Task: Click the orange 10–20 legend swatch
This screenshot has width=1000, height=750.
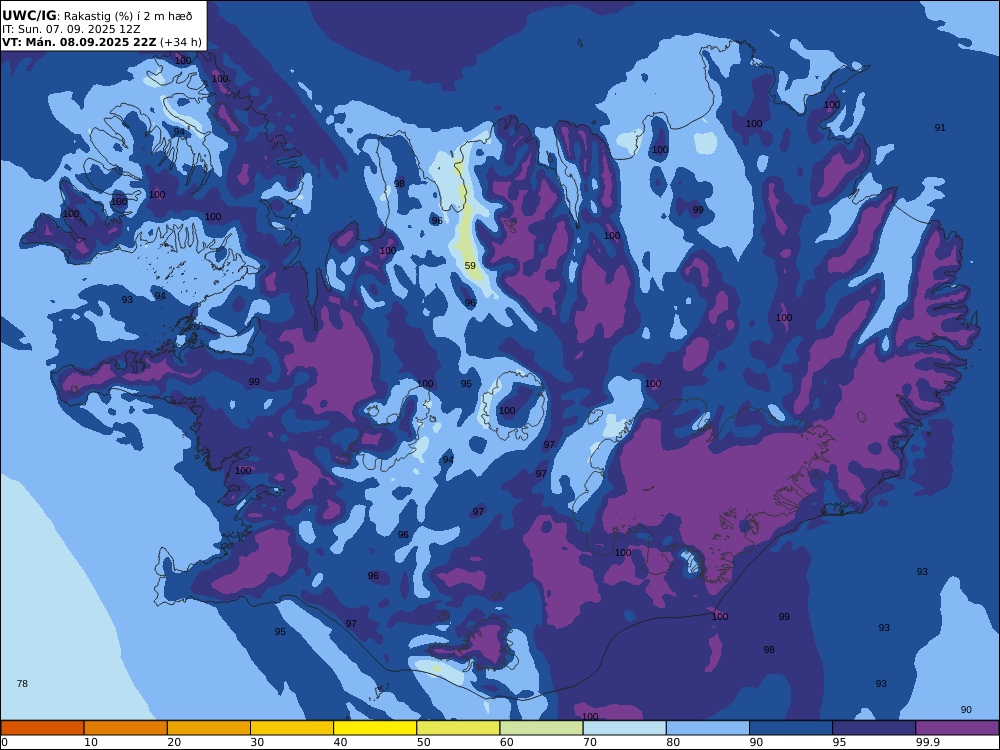Action: (x=126, y=728)
